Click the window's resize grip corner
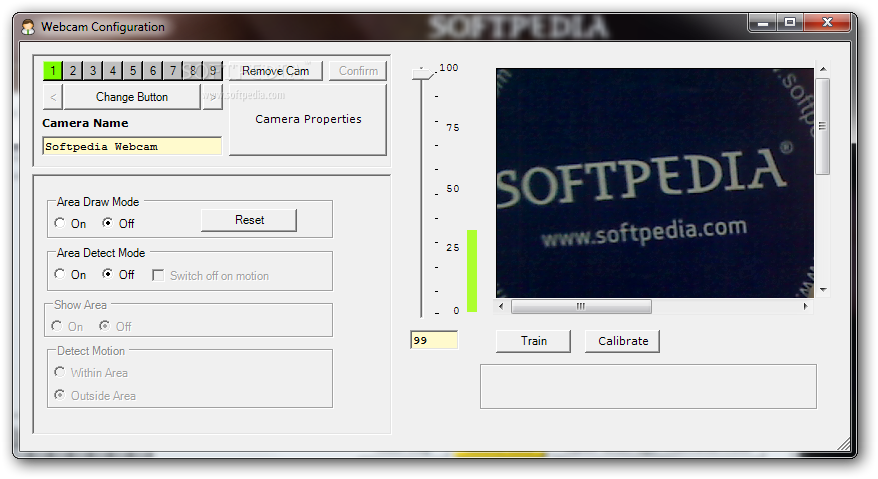 844,444
